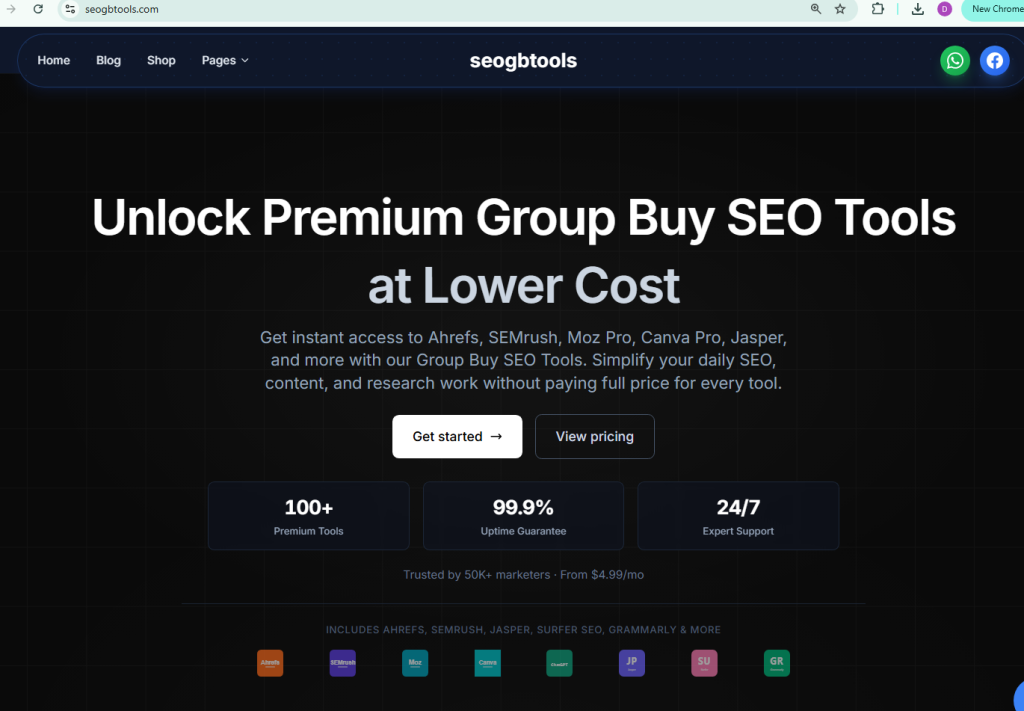Viewport: 1024px width, 711px height.
Task: Open the Facebook page icon
Action: [x=994, y=61]
